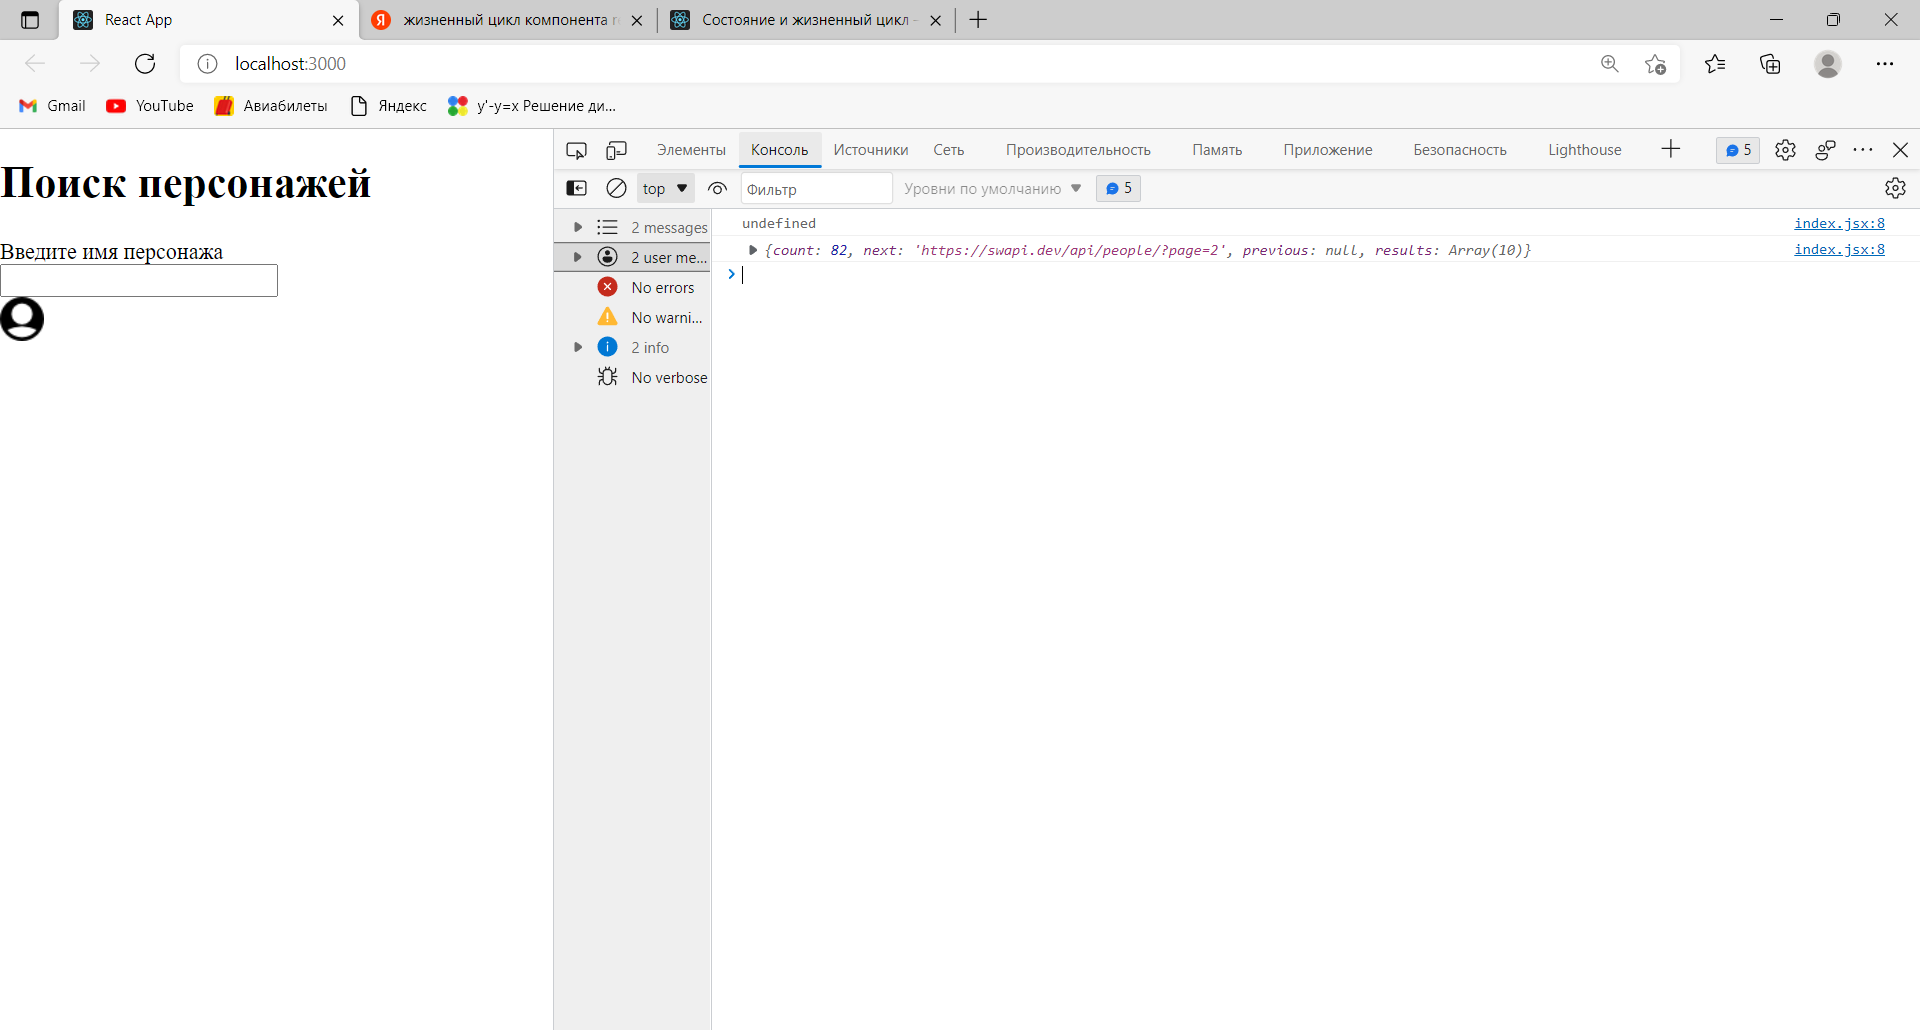Screen dimensions: 1920x1030
Task: Clear the console with the clear icon
Action: click(x=617, y=188)
